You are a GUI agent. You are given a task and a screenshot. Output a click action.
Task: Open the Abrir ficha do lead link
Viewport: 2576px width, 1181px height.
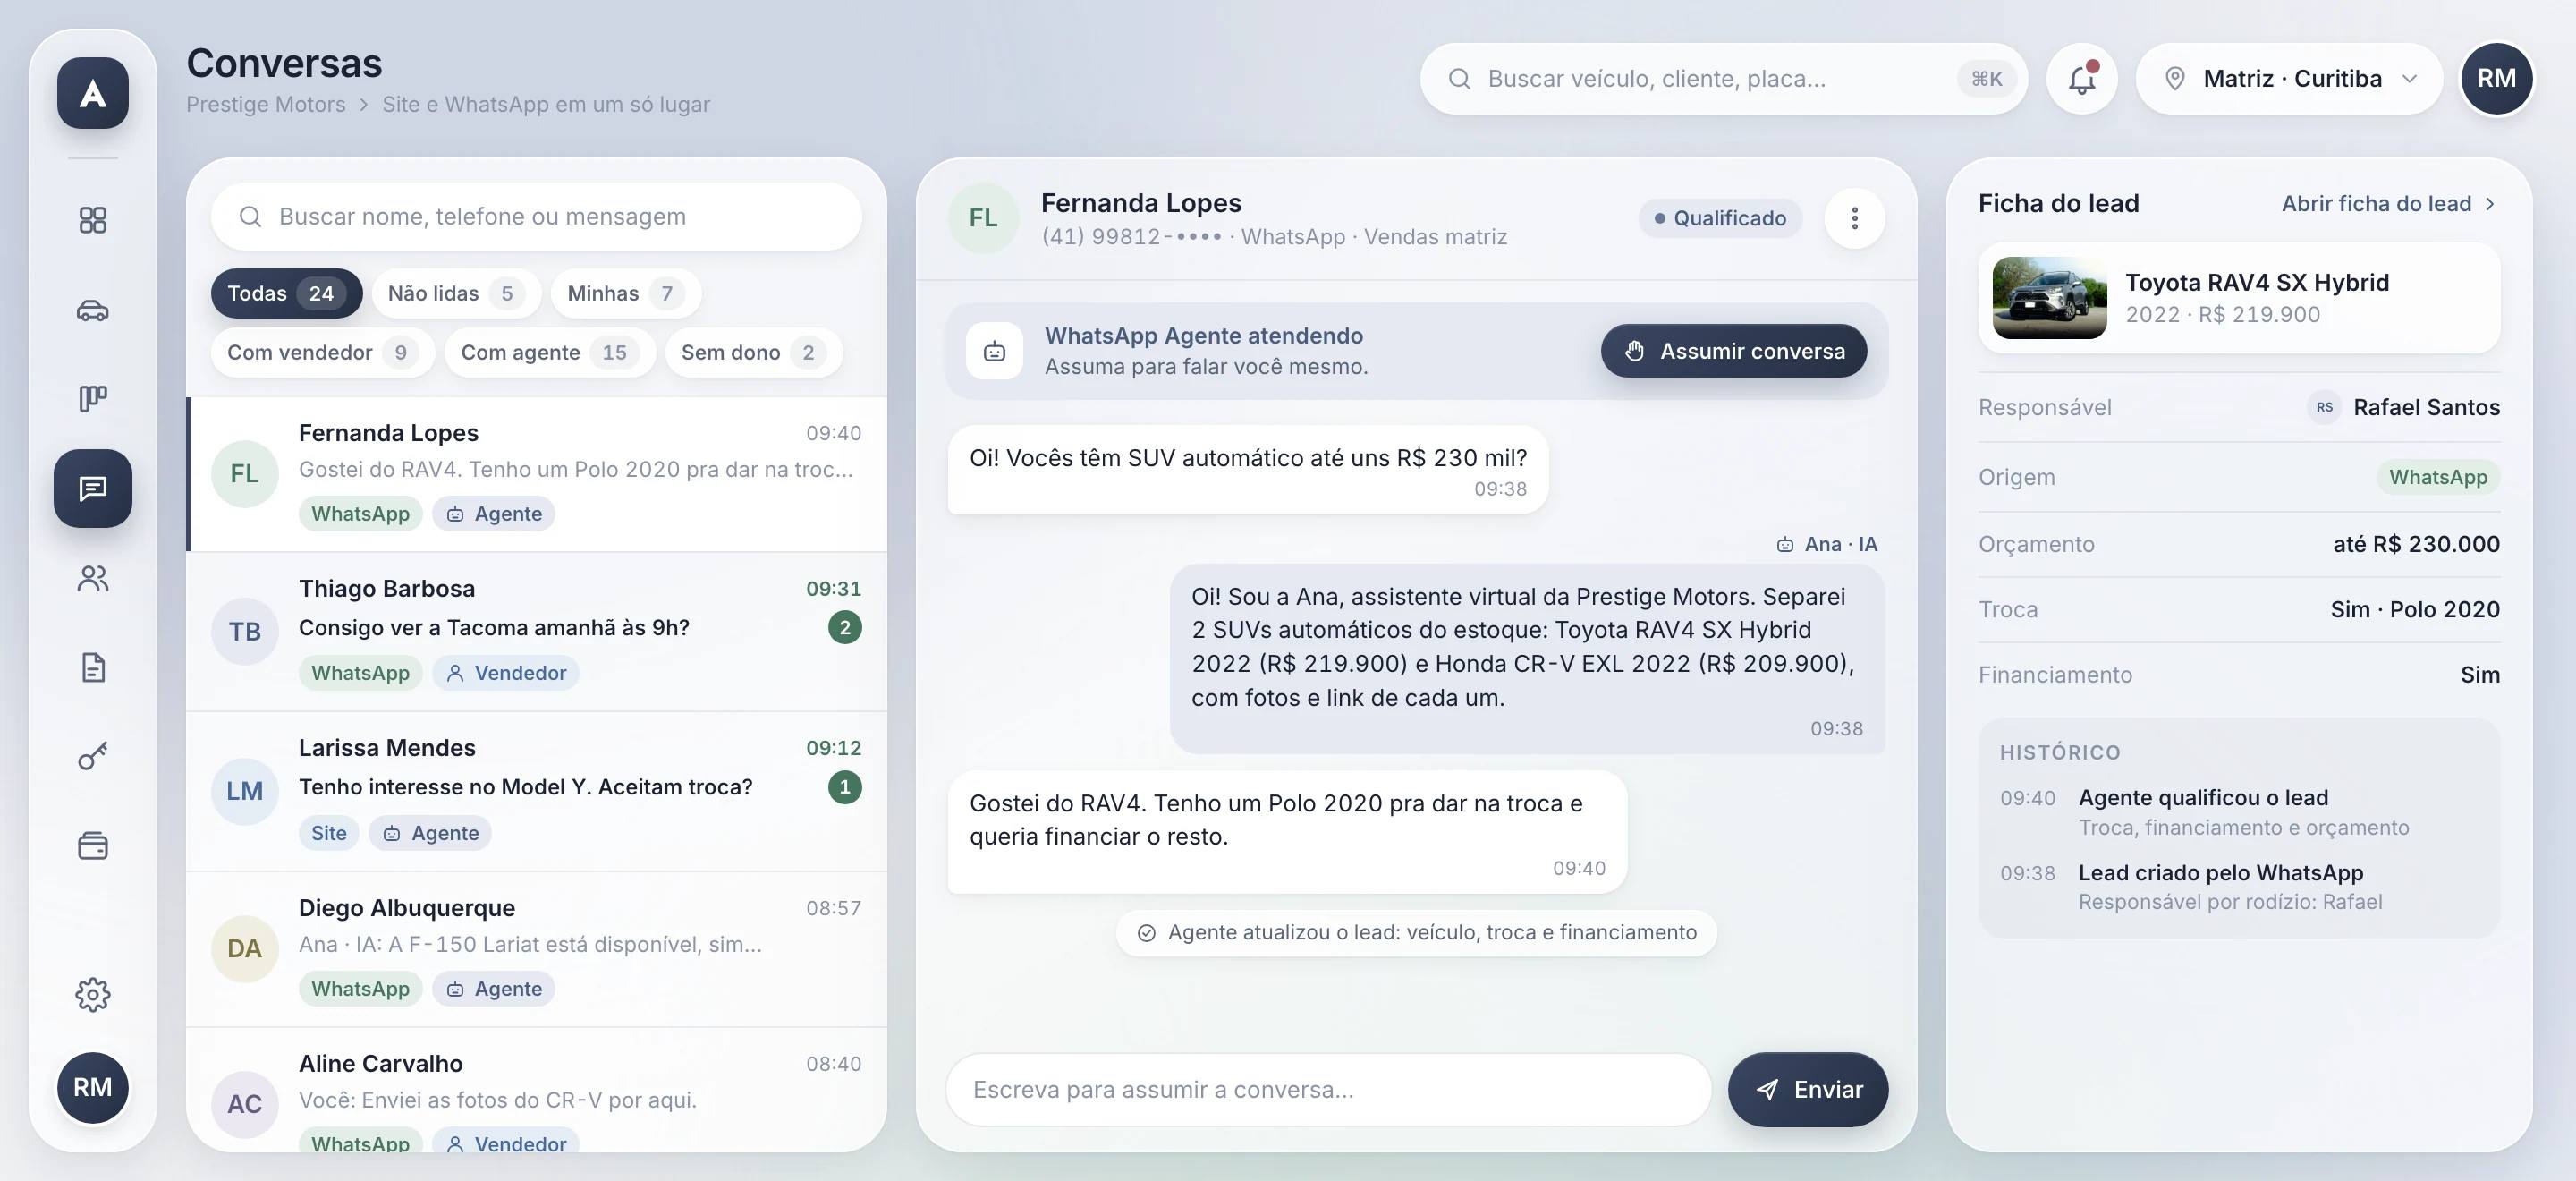(2390, 204)
